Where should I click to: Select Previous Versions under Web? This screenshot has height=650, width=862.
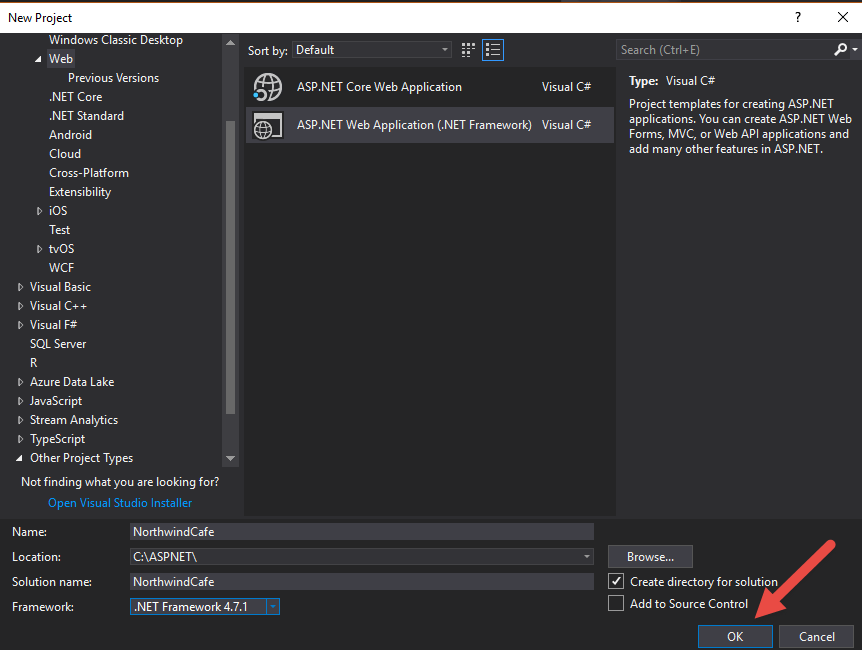[x=113, y=78]
